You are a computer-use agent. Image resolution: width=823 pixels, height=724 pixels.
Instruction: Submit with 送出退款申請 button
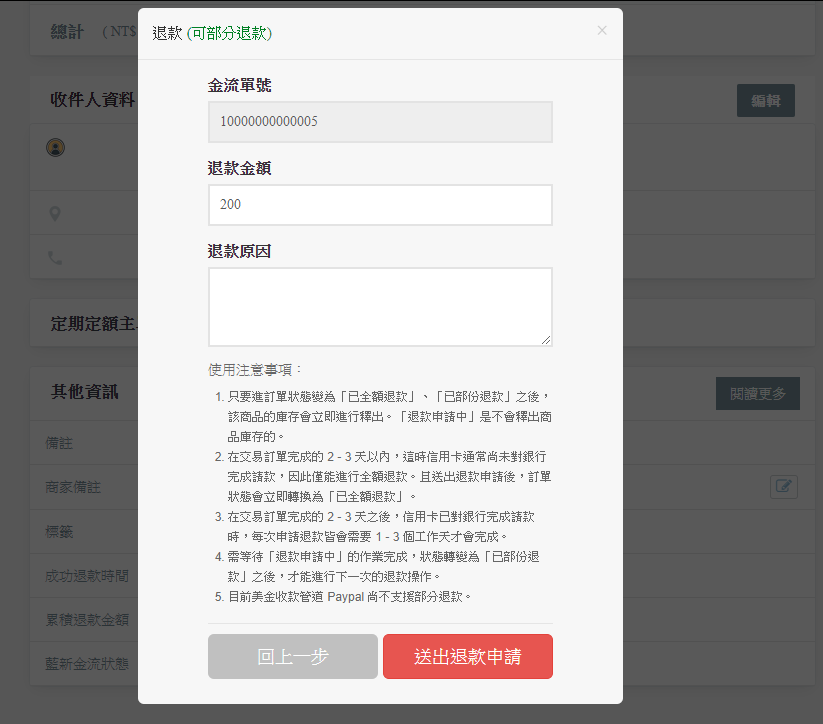point(468,656)
